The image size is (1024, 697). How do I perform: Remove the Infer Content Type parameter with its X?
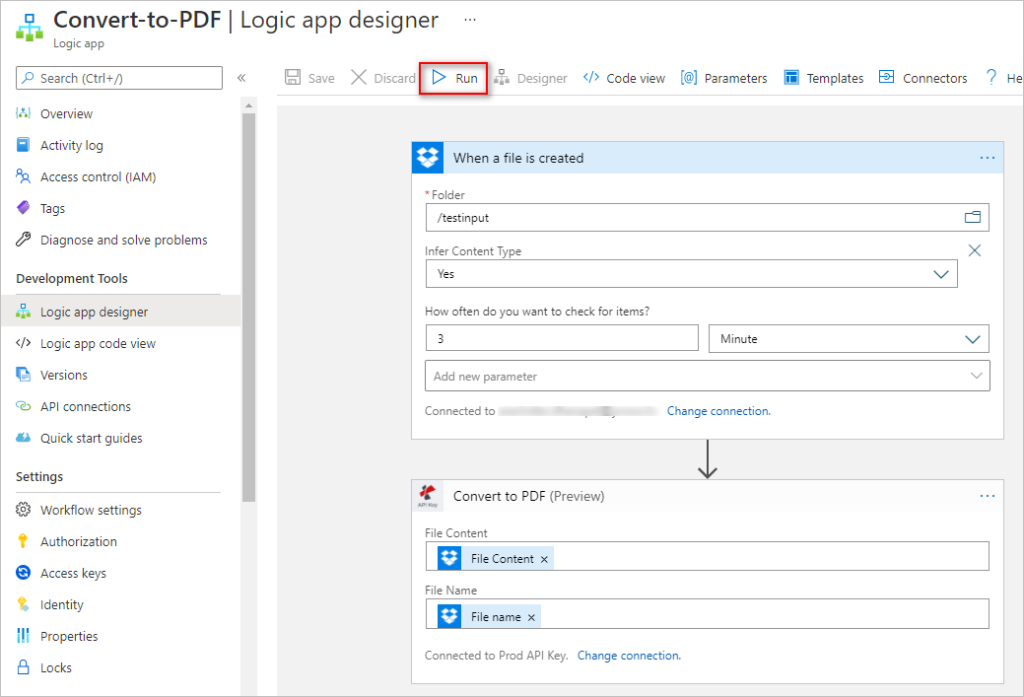tap(974, 250)
